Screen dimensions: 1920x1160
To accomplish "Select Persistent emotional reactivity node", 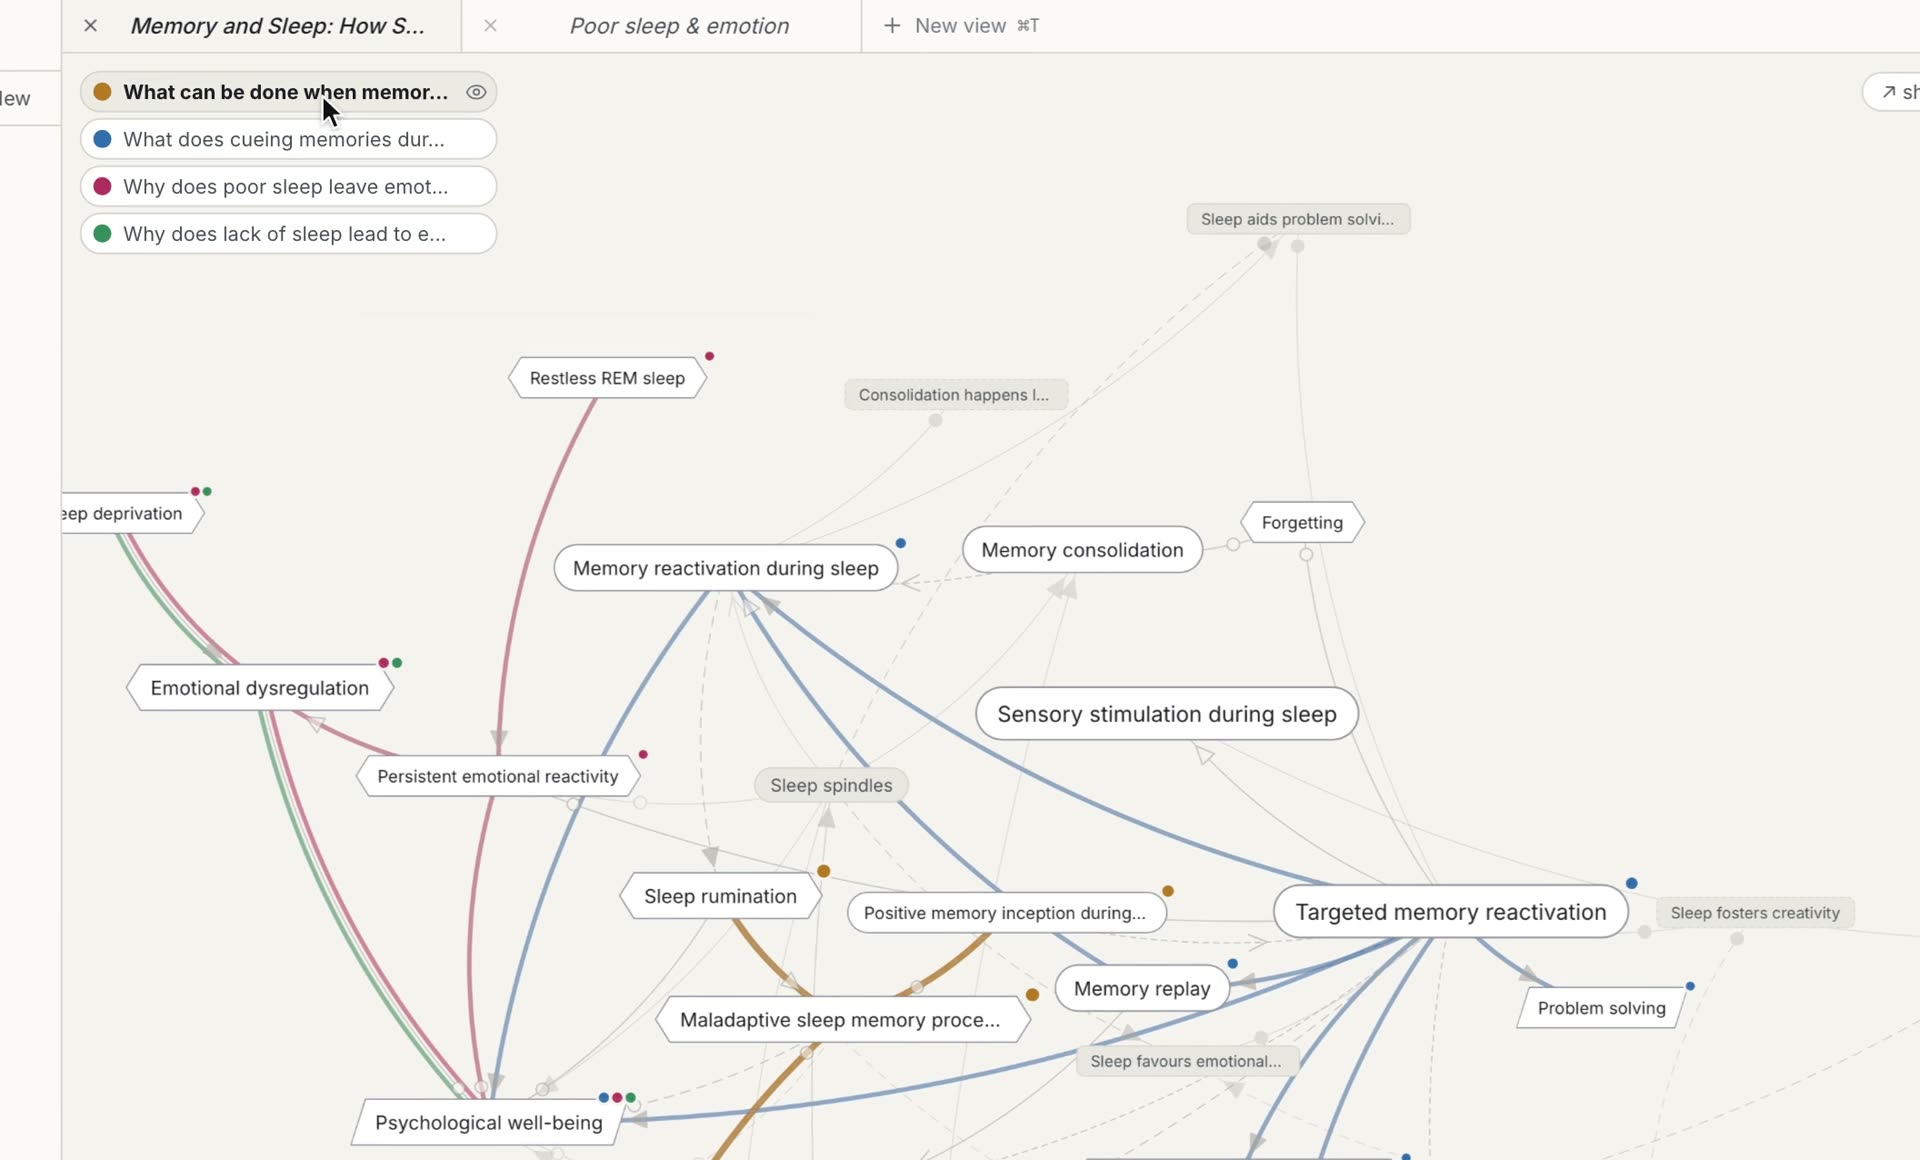I will point(498,776).
